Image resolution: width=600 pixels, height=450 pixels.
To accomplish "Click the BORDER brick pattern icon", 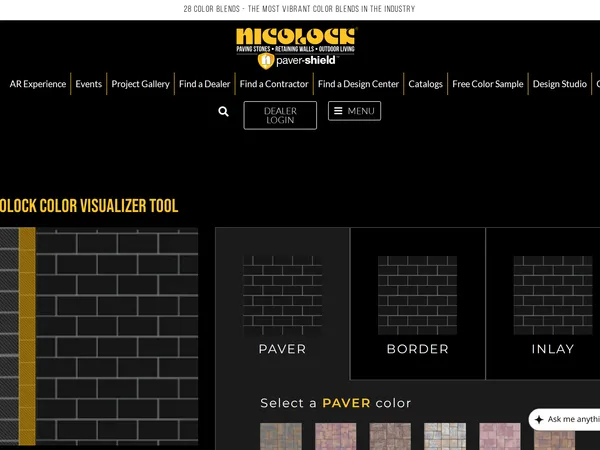I will 417,295.
